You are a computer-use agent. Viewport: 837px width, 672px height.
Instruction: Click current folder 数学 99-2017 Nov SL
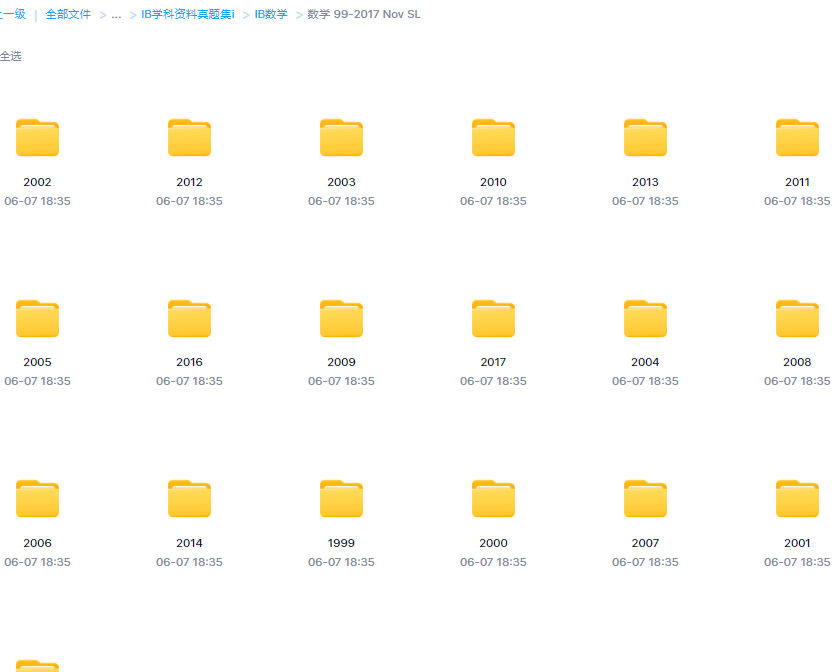tap(364, 14)
